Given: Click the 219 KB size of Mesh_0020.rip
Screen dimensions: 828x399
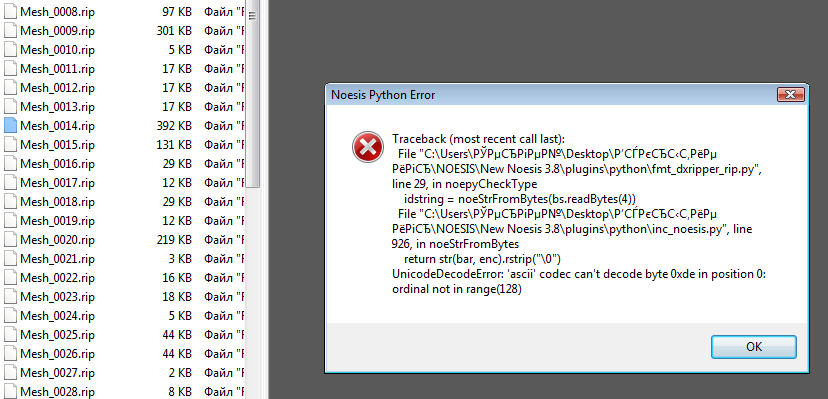Looking at the screenshot, I should 174,240.
